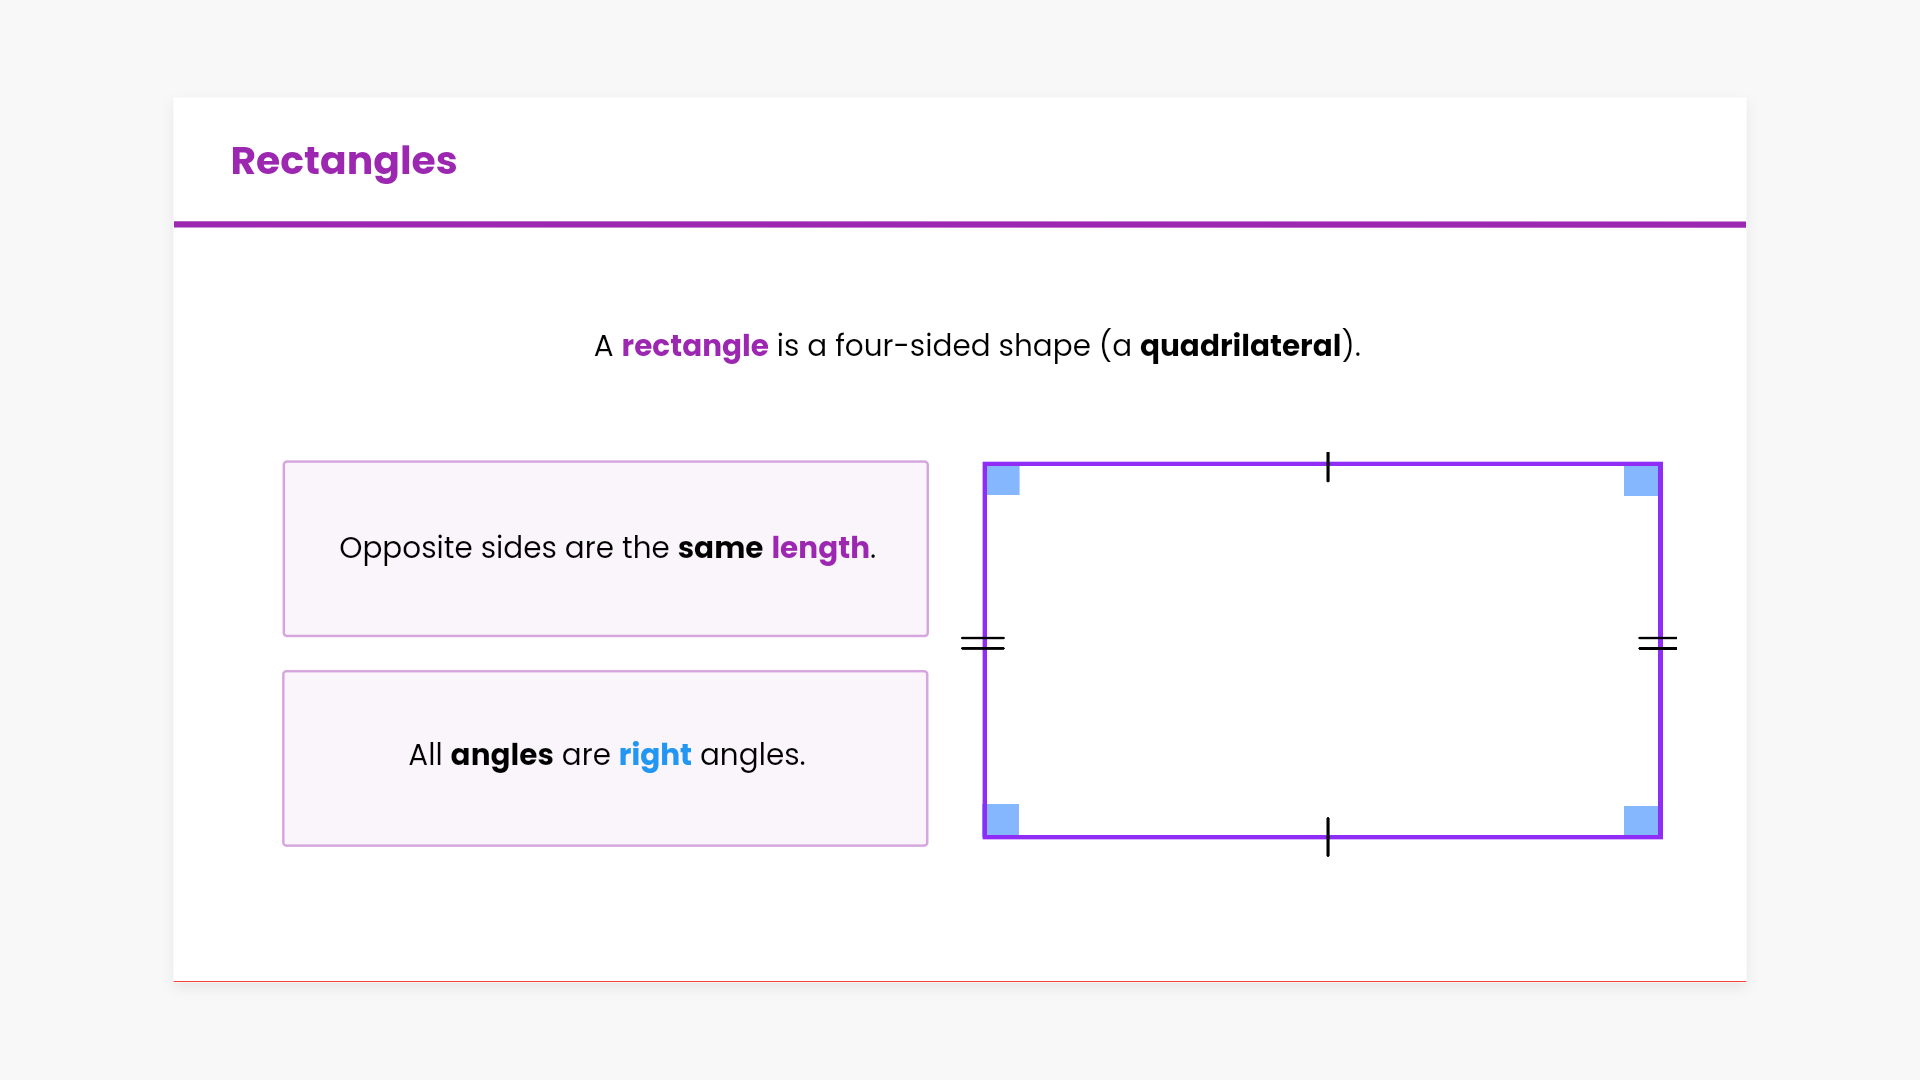Click the bold word 'angles'
This screenshot has height=1080, width=1920.
[x=501, y=755]
